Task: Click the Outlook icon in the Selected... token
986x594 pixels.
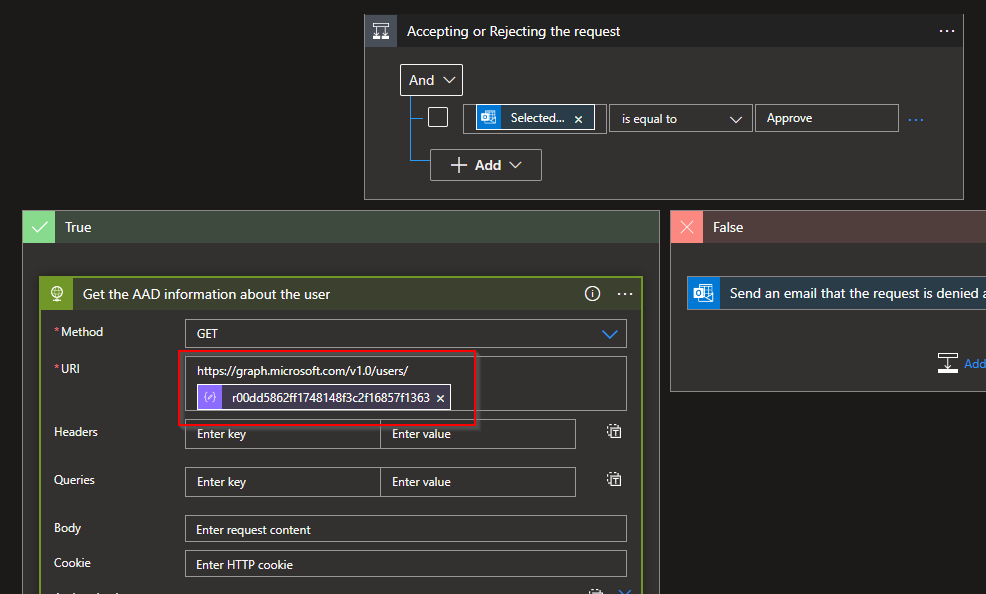Action: click(x=489, y=118)
